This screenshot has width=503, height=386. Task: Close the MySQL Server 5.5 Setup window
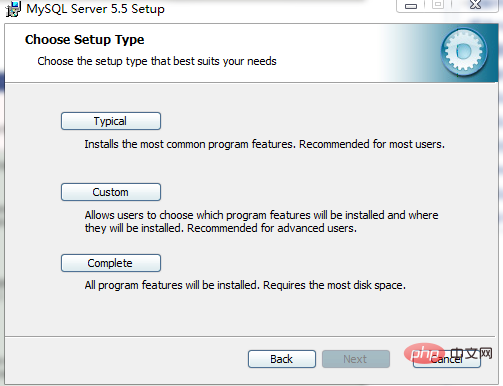pyautogui.click(x=475, y=5)
